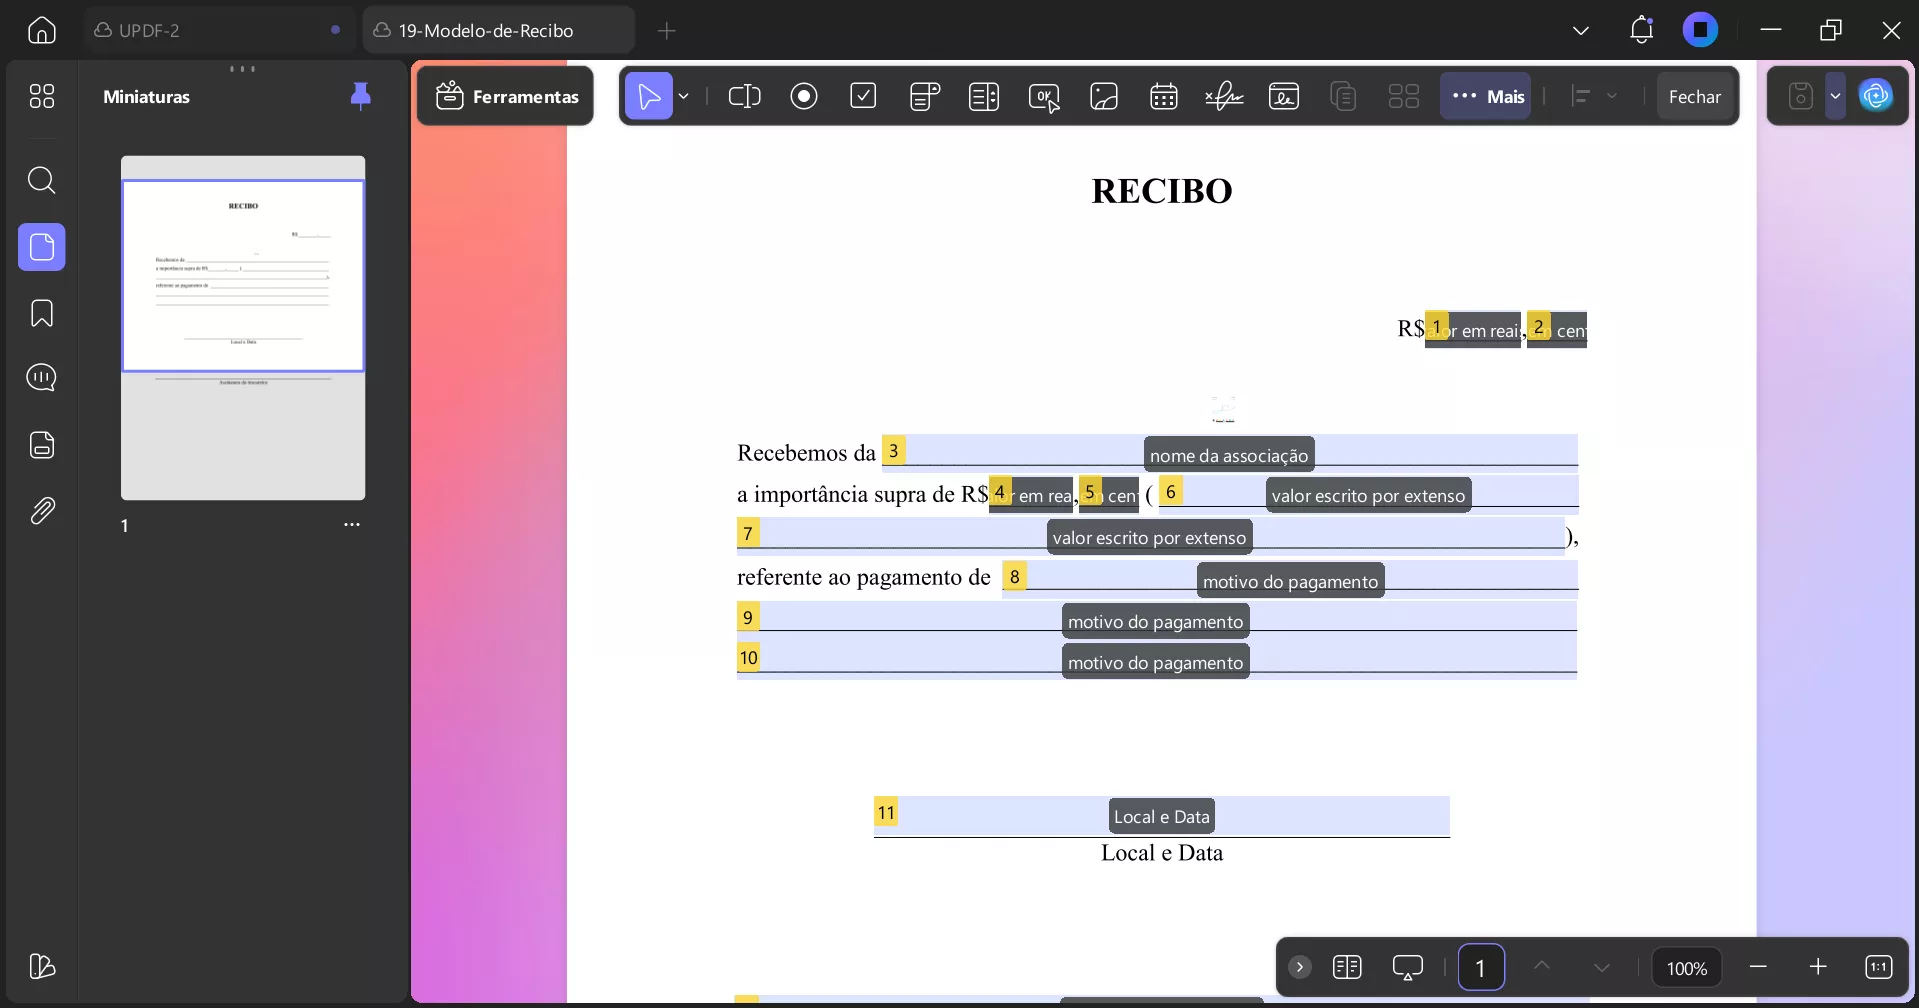Open the Comments panel icon
Screen dimensions: 1919x1008
coord(42,378)
